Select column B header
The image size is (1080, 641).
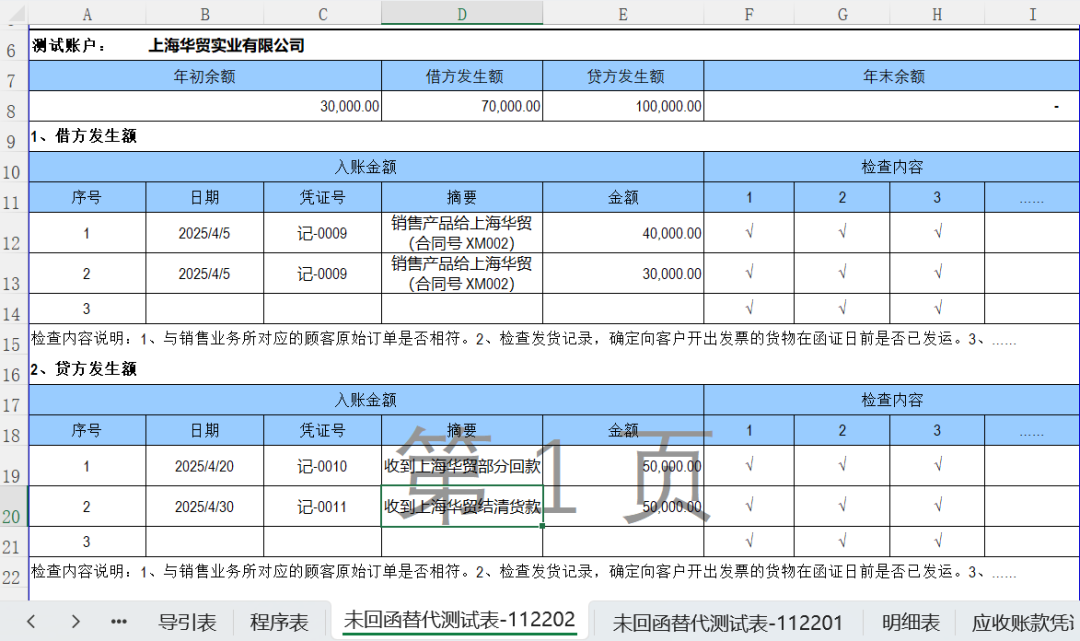coord(205,14)
